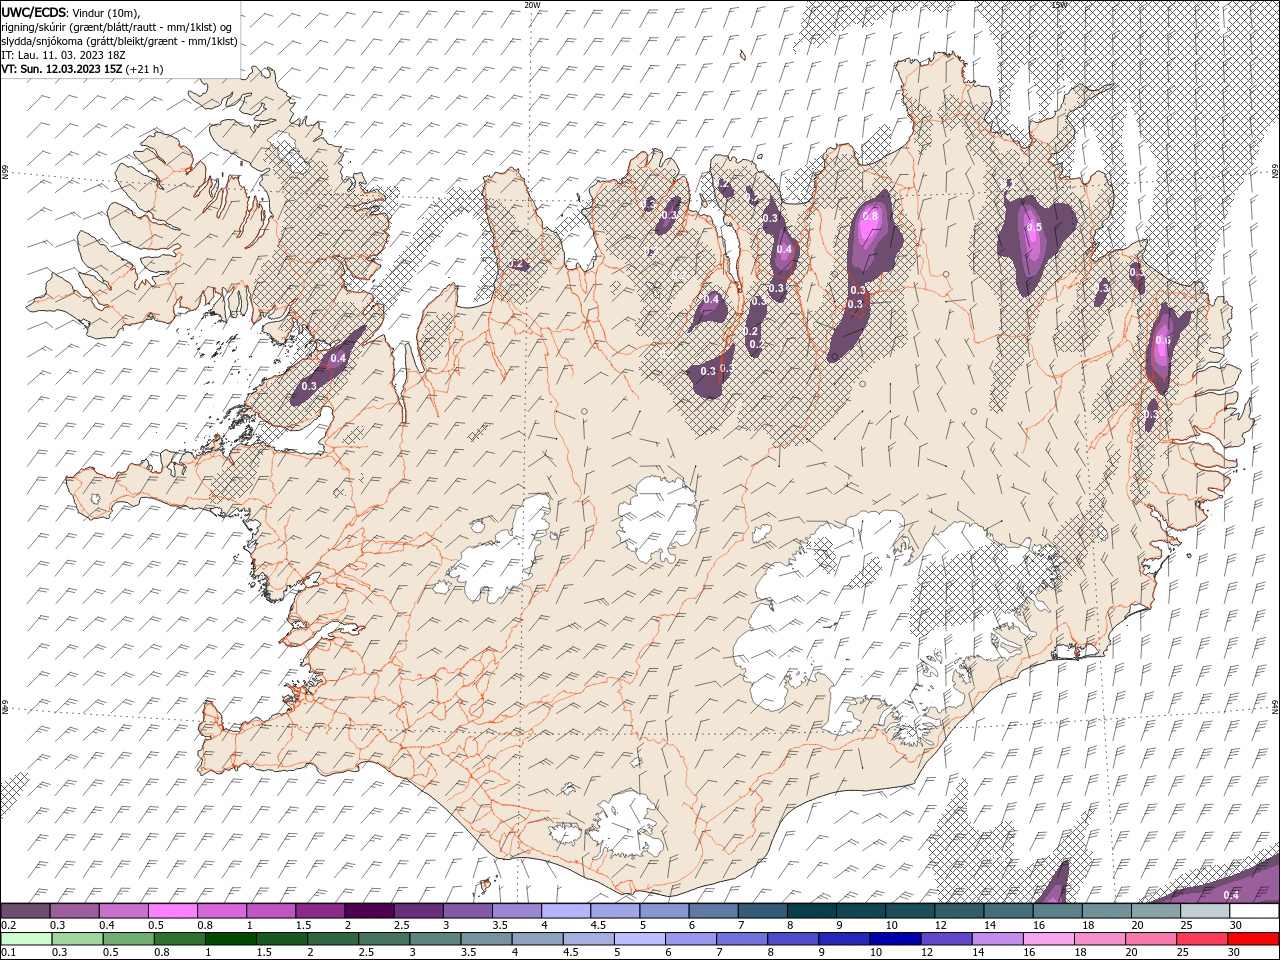The width and height of the screenshot is (1280, 960).
Task: Pick the darkest green rain swatch for 1–1.5
Action: pos(232,939)
